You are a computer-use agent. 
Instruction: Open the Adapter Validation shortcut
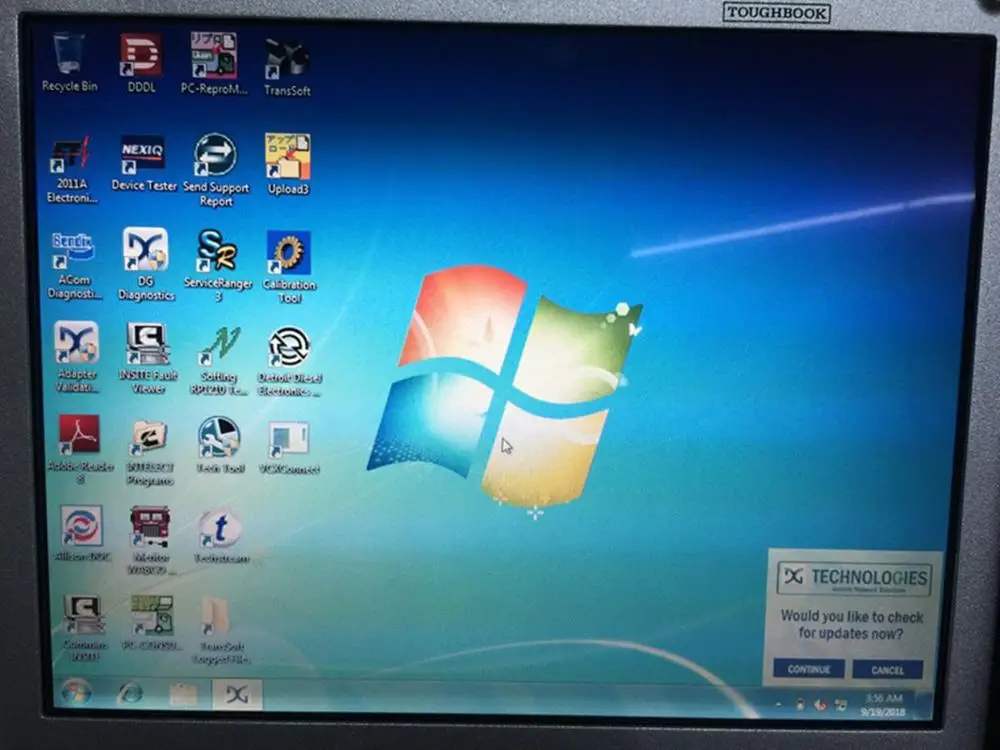77,357
